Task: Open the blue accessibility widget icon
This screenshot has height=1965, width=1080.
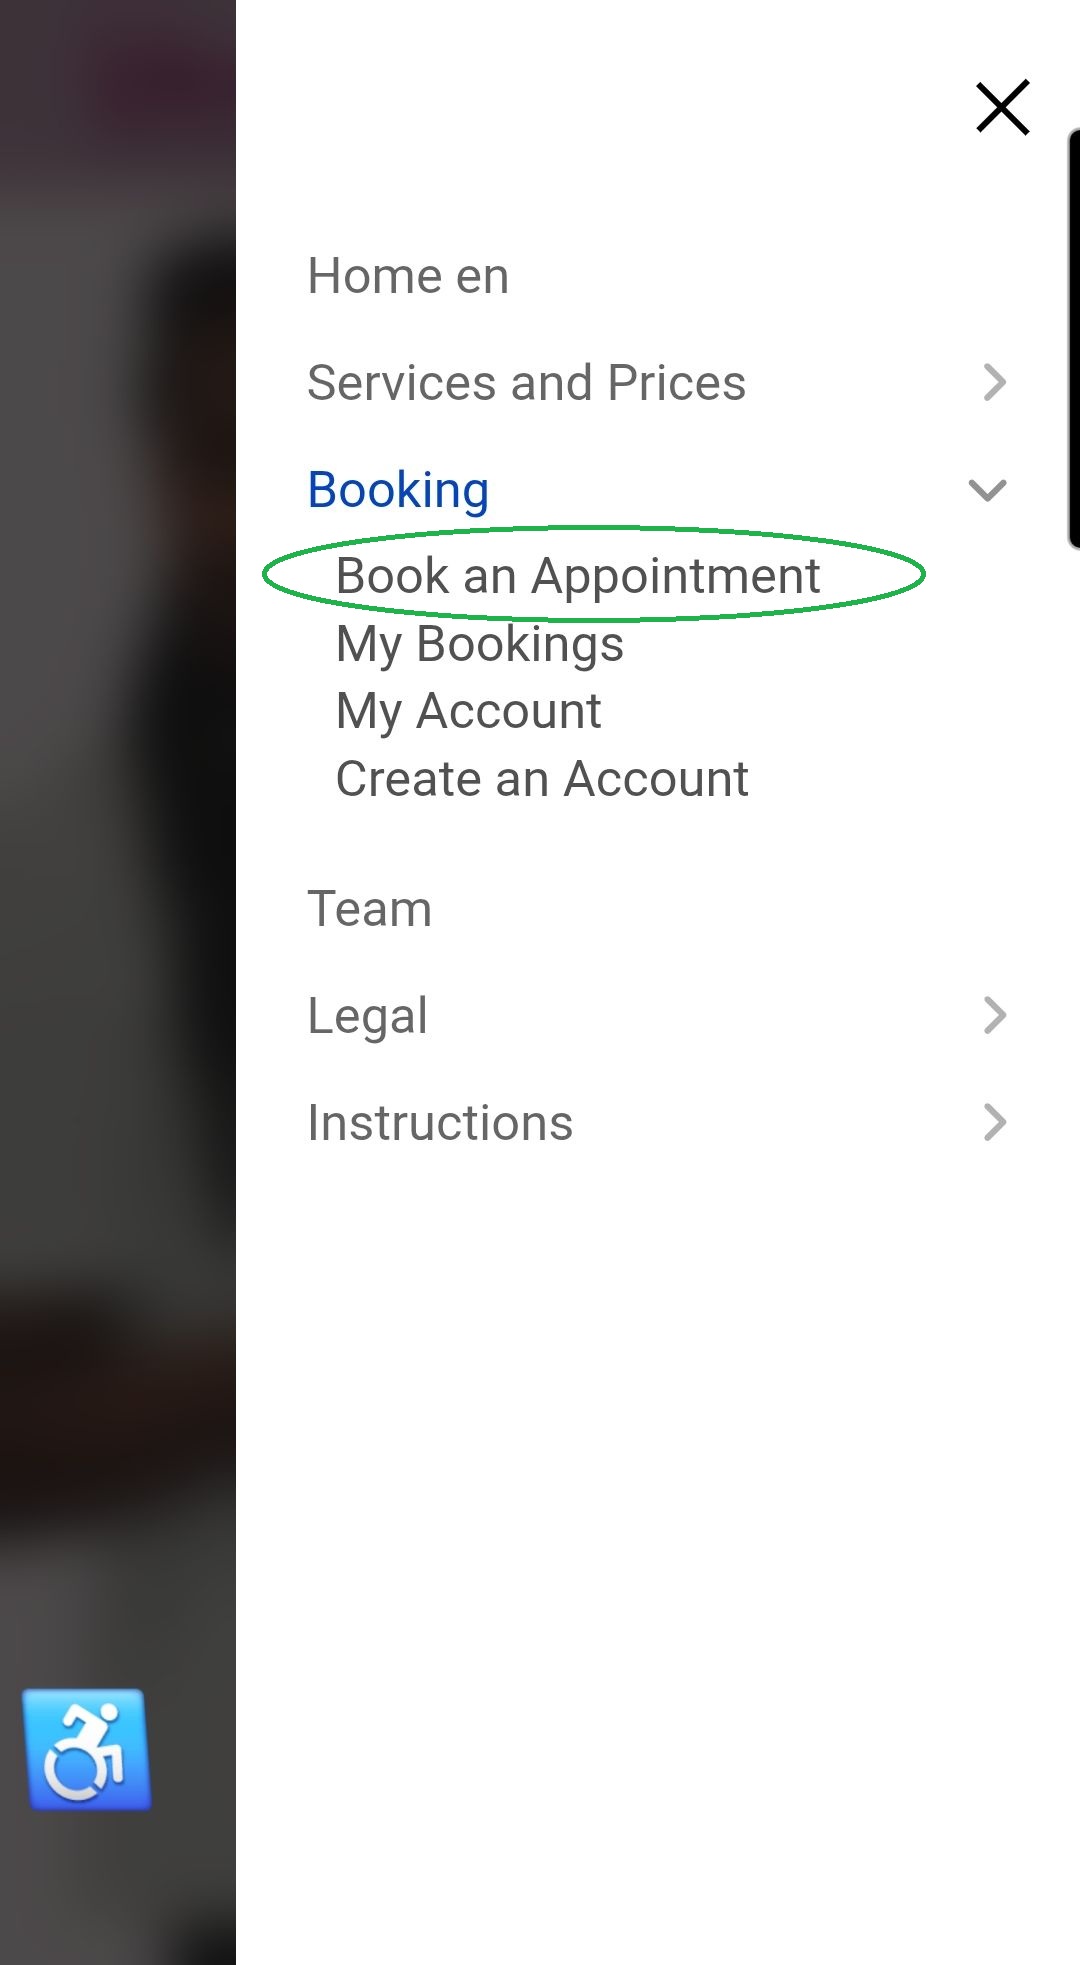Action: point(88,1749)
